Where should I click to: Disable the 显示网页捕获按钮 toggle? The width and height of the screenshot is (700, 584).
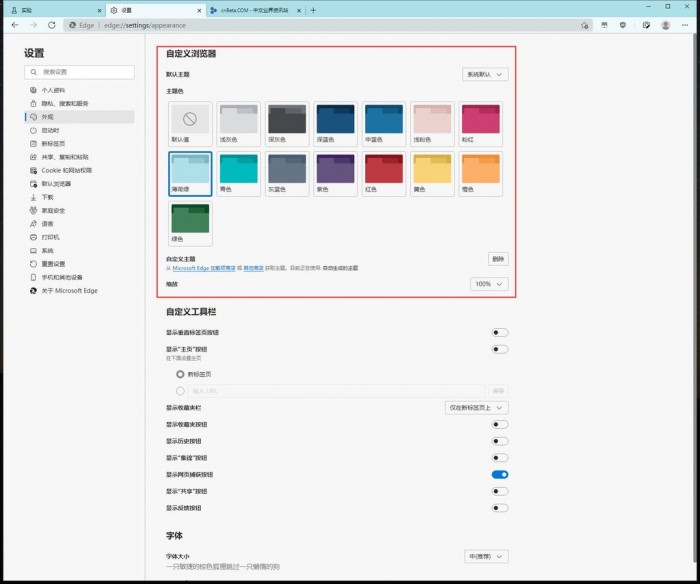(500, 475)
